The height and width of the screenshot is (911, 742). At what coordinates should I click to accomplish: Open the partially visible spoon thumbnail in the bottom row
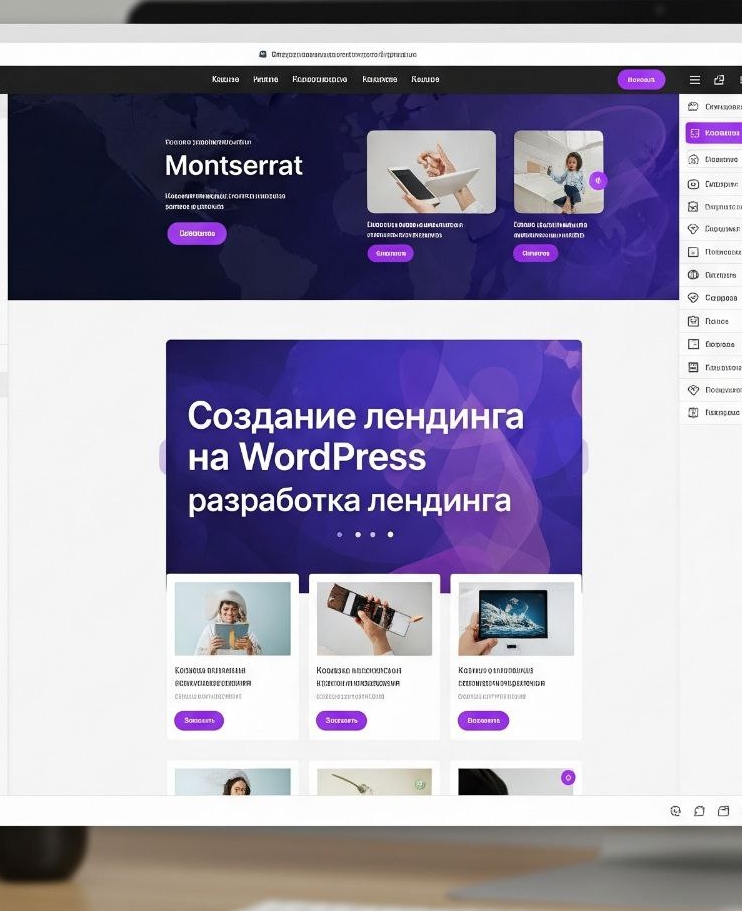374,781
